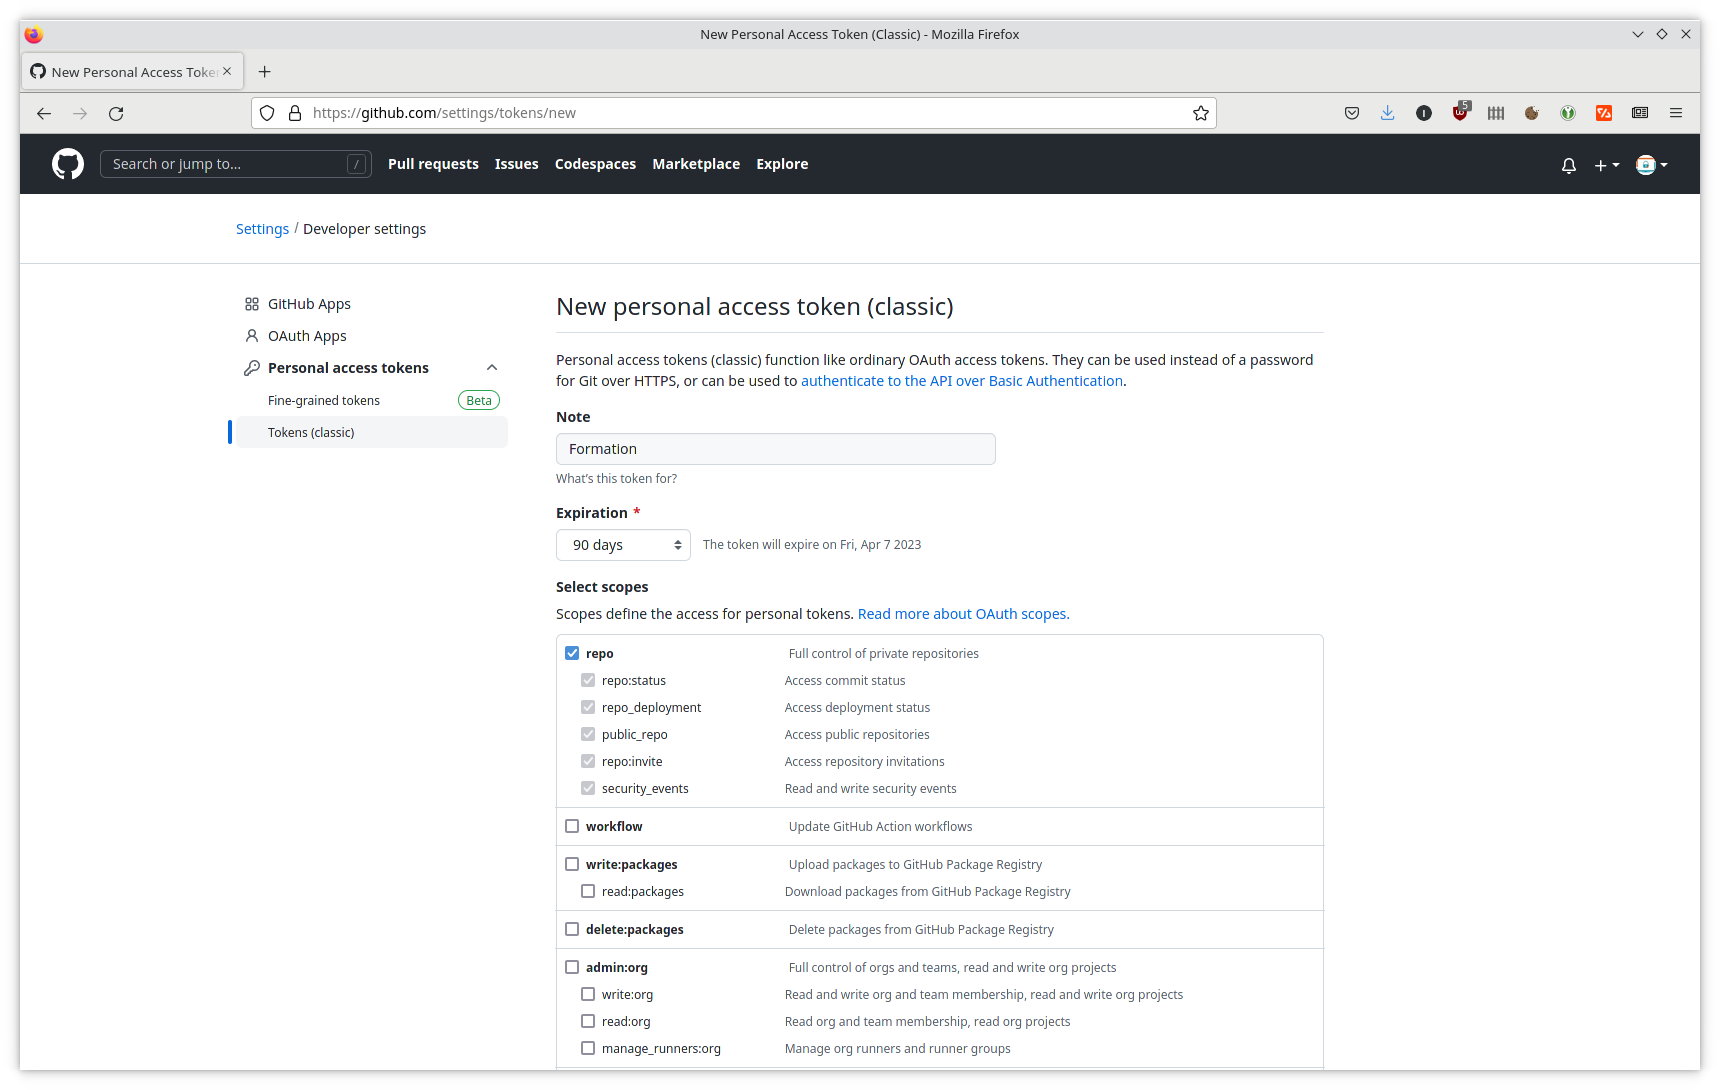Collapse the Personal access tokens section
Viewport: 1720px width, 1090px height.
click(491, 368)
